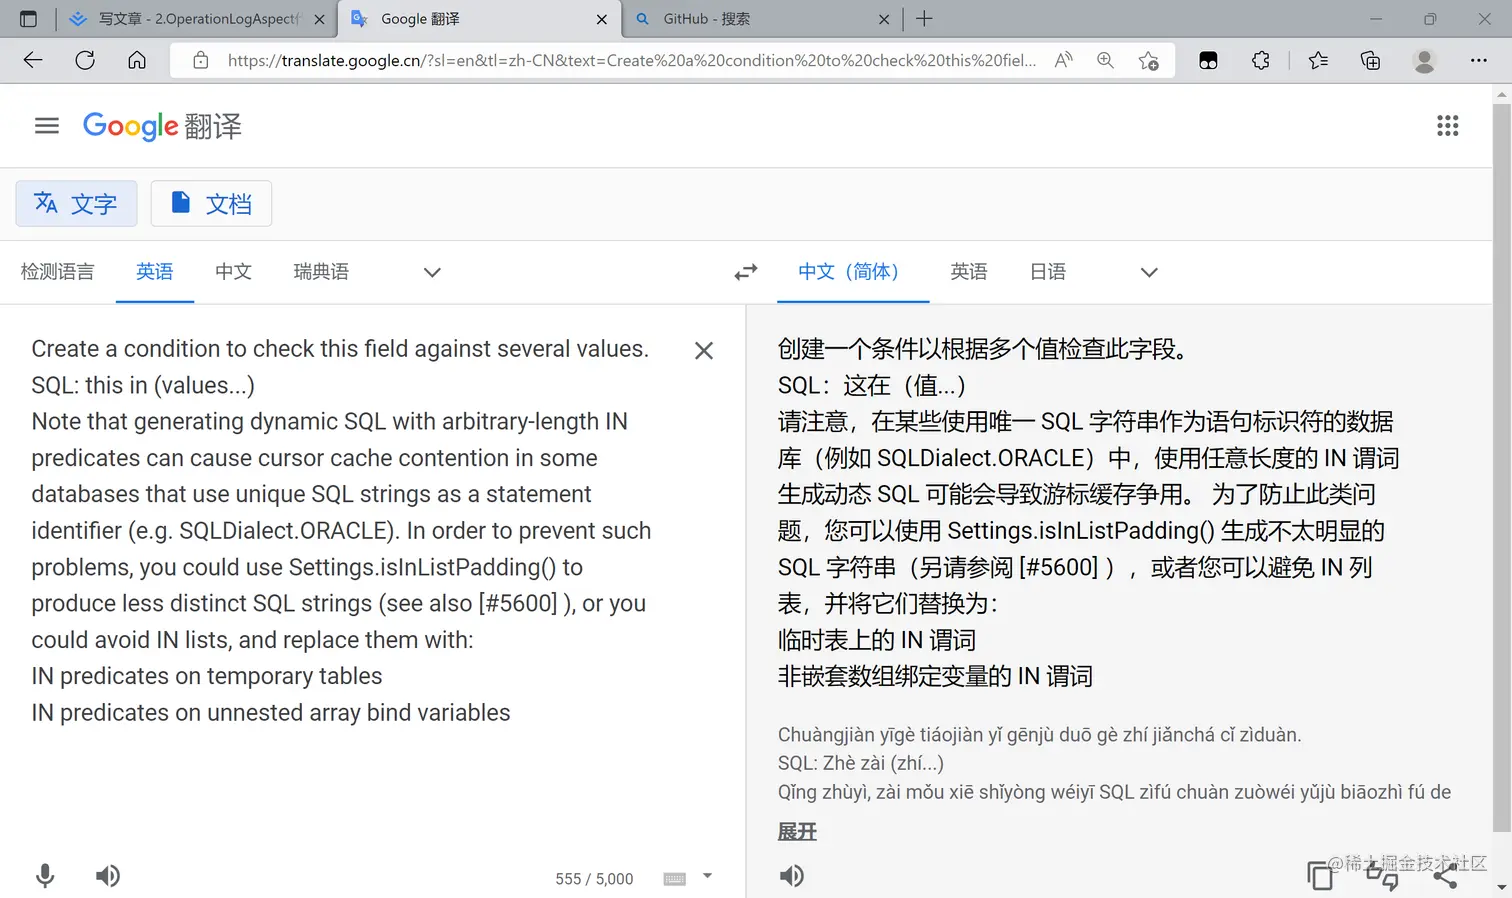Image resolution: width=1512 pixels, height=898 pixels.
Task: Clear the source text with the X
Action: point(704,350)
